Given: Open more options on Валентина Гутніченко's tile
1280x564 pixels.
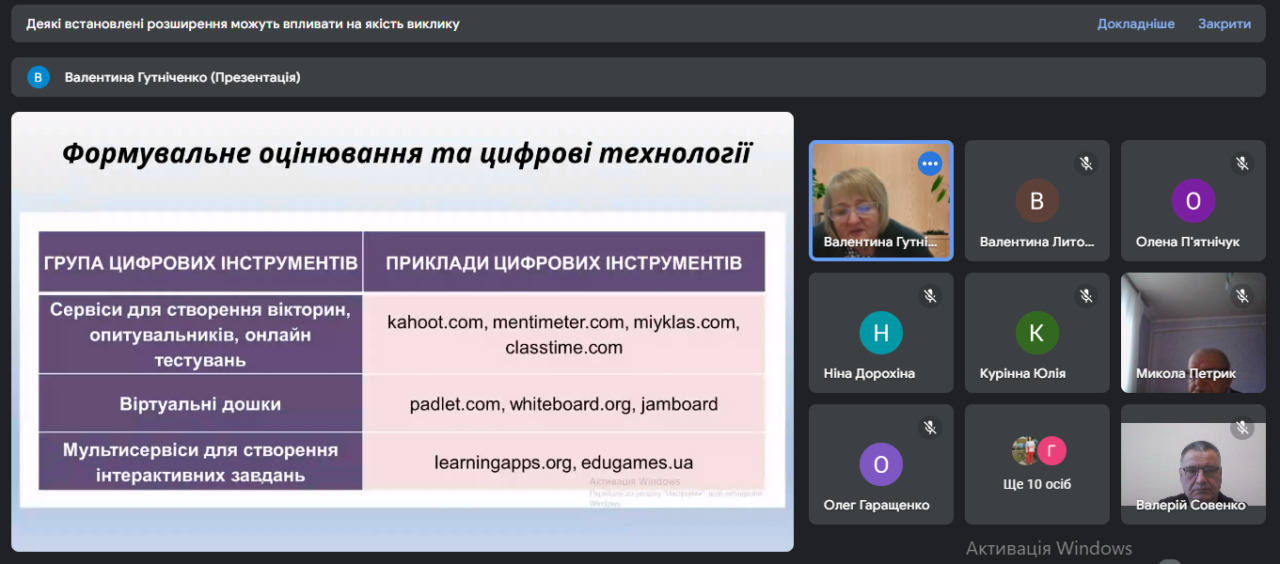Looking at the screenshot, I should click(930, 164).
